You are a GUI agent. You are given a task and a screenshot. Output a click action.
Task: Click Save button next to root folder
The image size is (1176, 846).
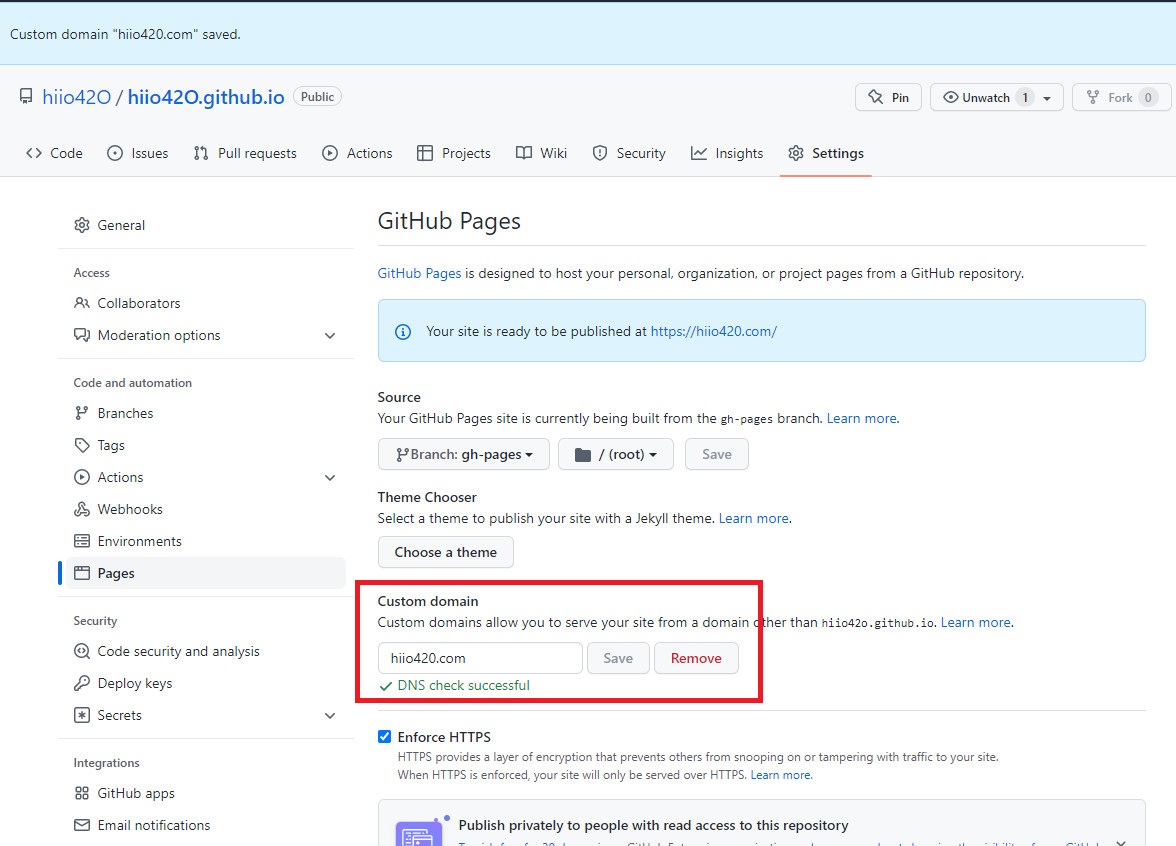(x=716, y=454)
